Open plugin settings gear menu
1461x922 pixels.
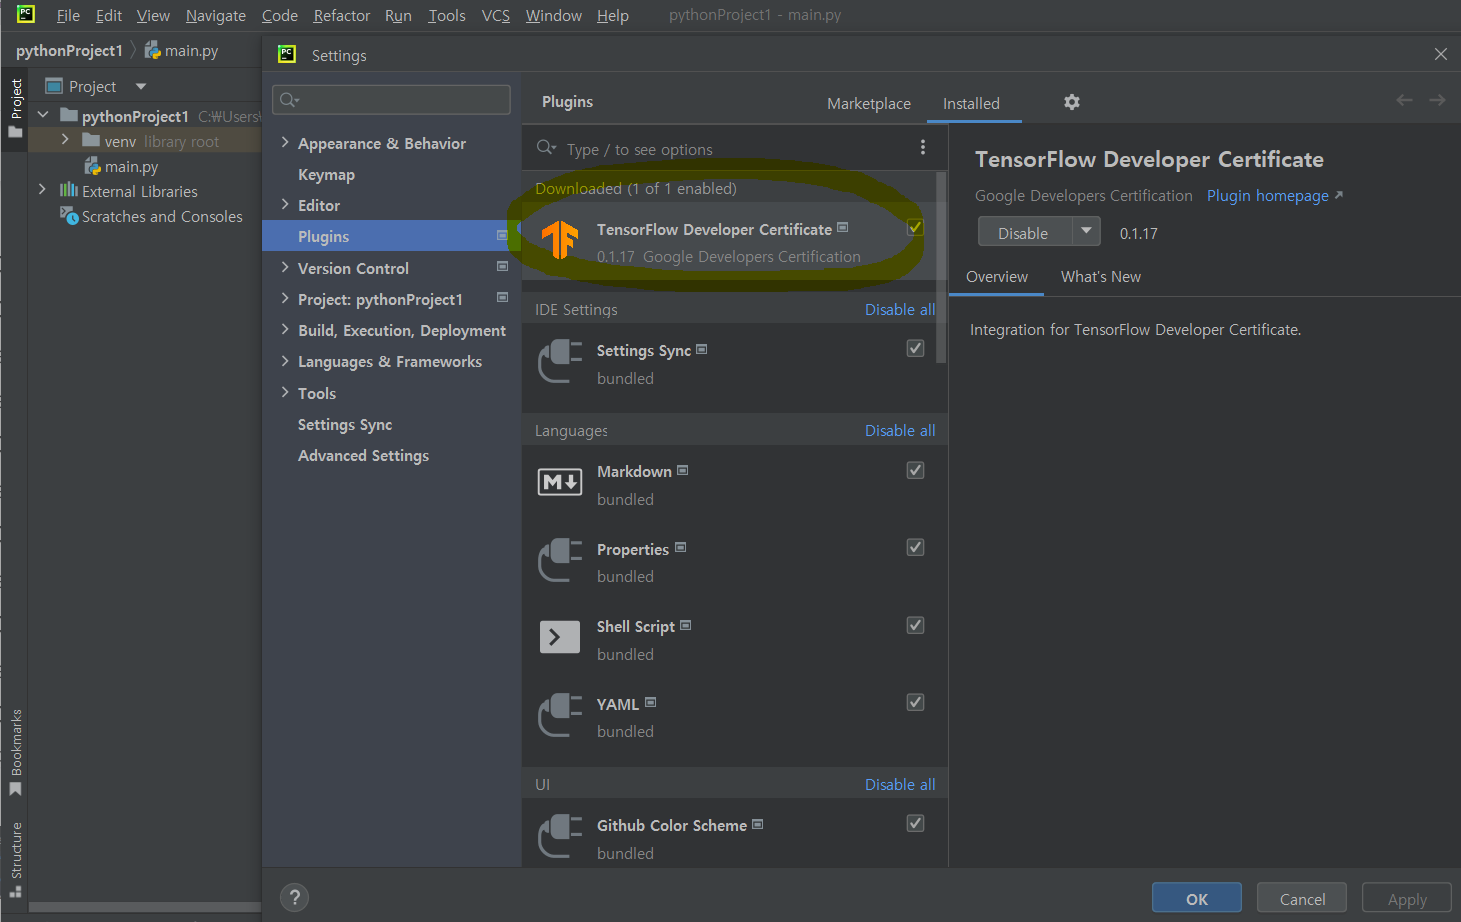tap(1071, 102)
